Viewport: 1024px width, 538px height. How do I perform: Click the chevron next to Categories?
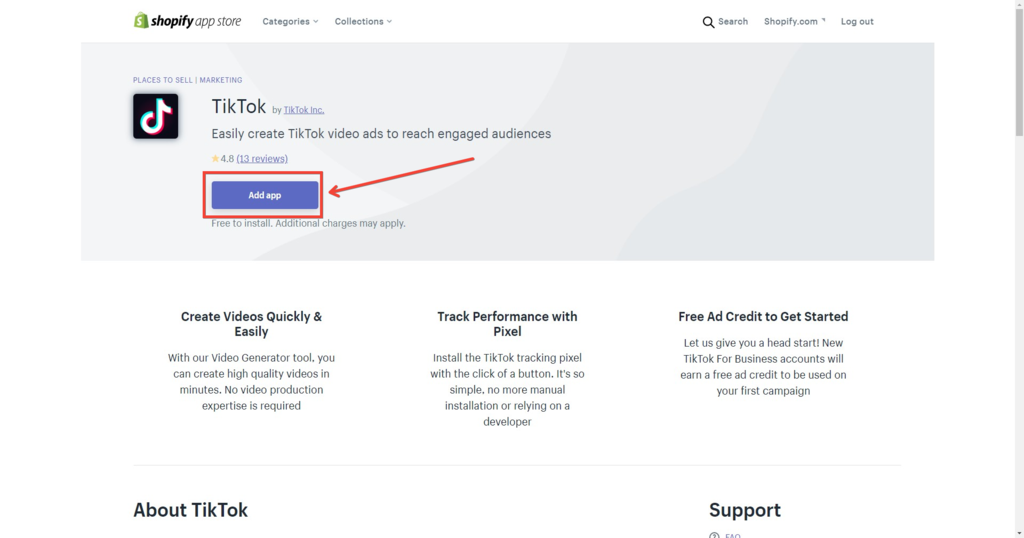(316, 21)
